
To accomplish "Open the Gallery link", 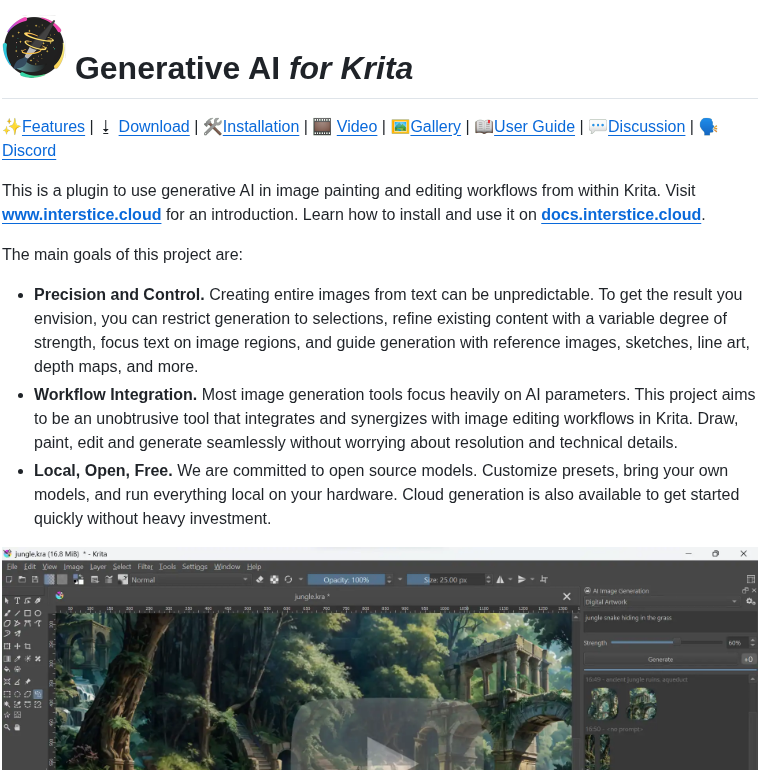I will click(x=435, y=126).
